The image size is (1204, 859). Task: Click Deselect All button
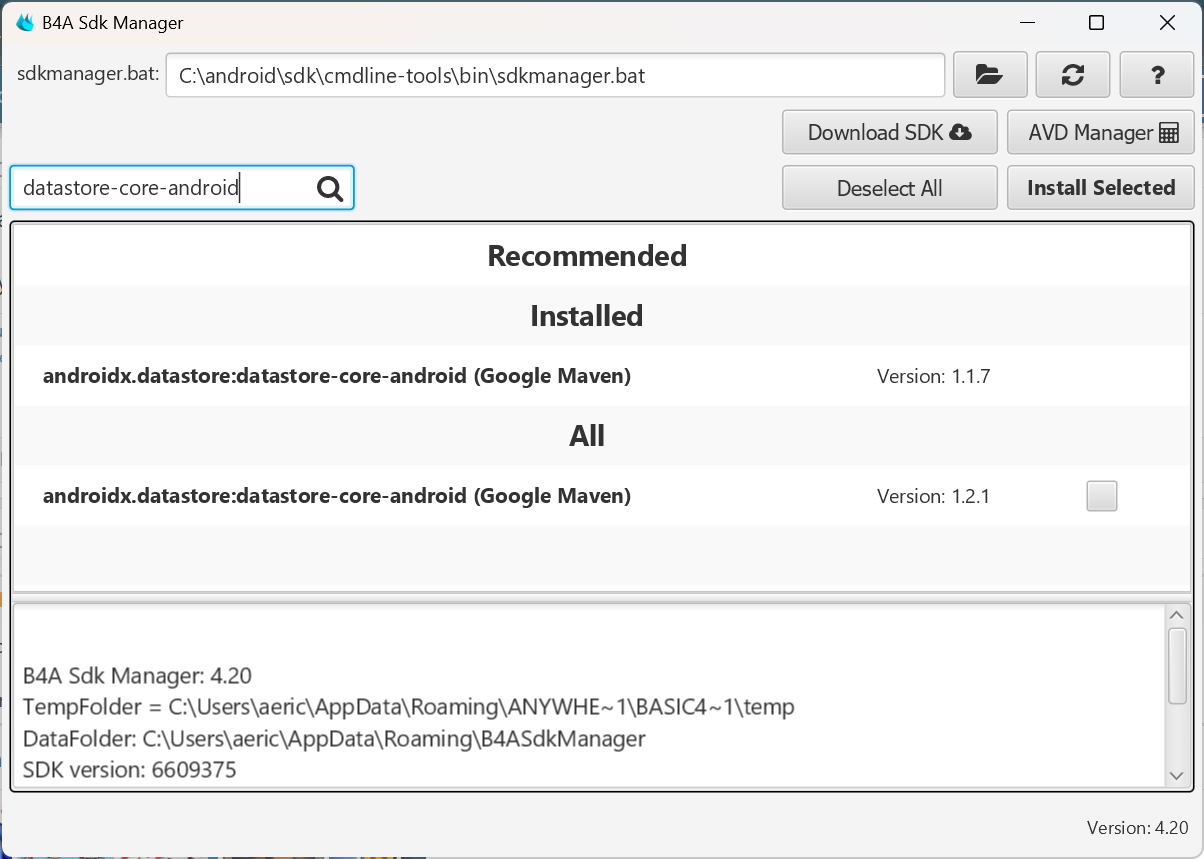pyautogui.click(x=890, y=188)
